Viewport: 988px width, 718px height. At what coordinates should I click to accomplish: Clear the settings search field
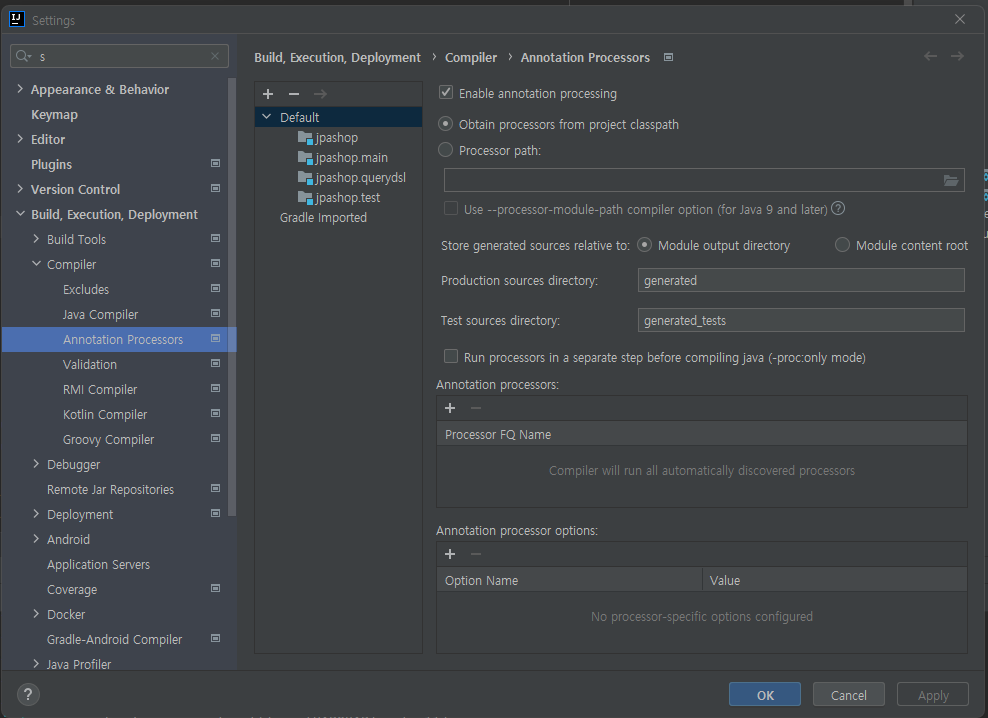pos(215,56)
